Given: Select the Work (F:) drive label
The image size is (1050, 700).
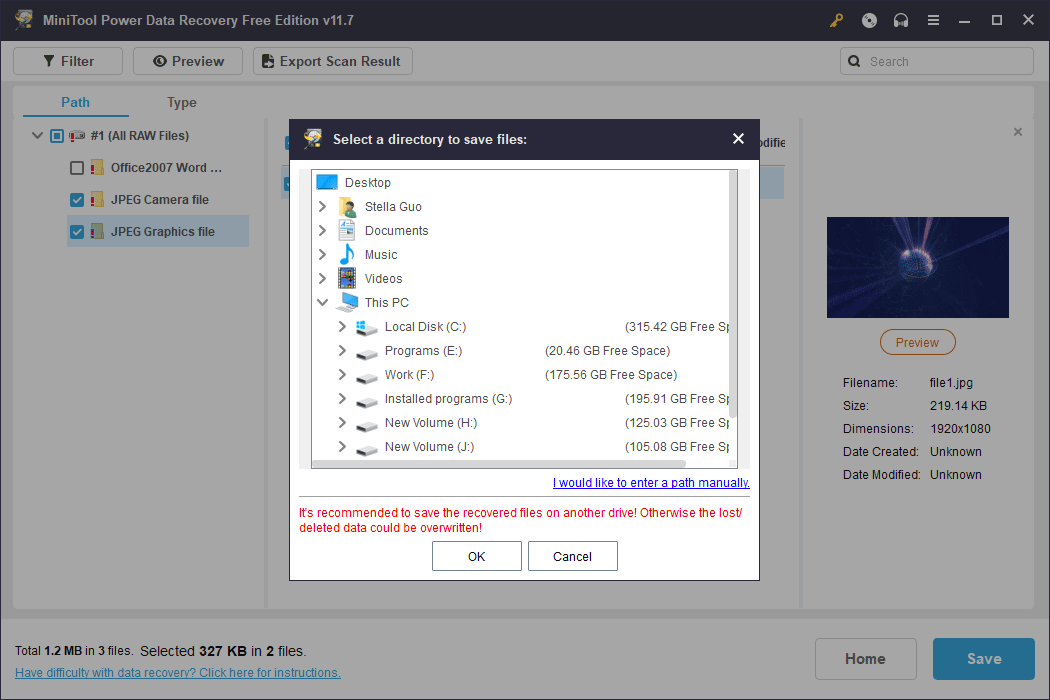Looking at the screenshot, I should click(x=409, y=374).
